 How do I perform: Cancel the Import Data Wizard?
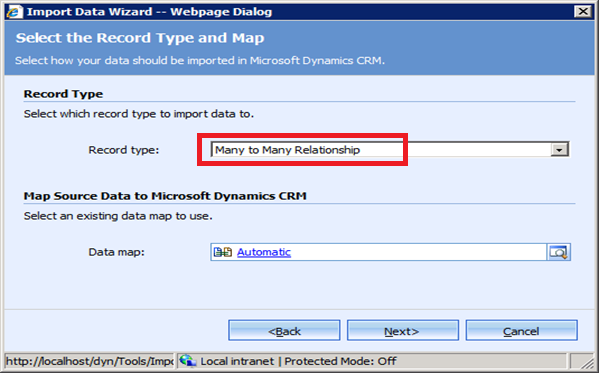(x=521, y=331)
